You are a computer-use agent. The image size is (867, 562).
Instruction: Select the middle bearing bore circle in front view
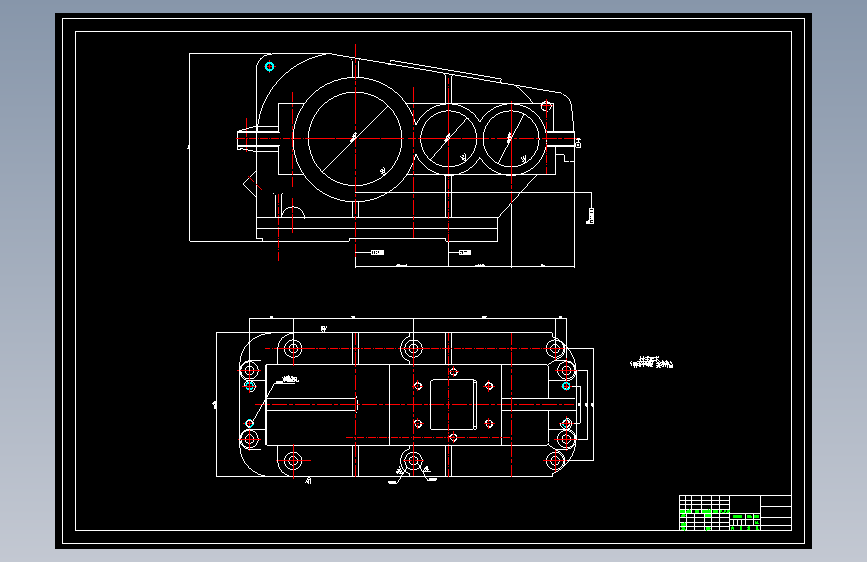[448, 138]
